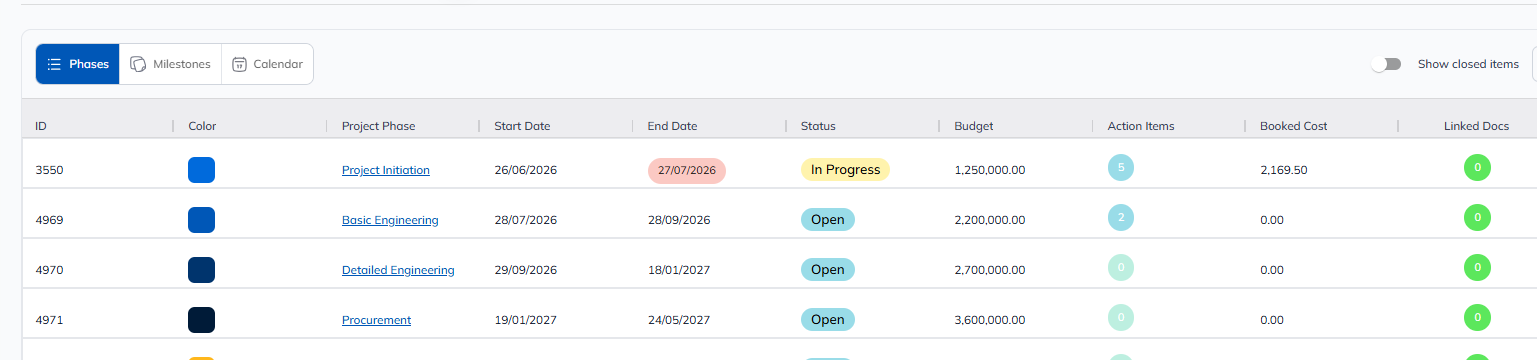The width and height of the screenshot is (1537, 360).
Task: Click budget value 2,200,000.00
Action: pos(990,220)
